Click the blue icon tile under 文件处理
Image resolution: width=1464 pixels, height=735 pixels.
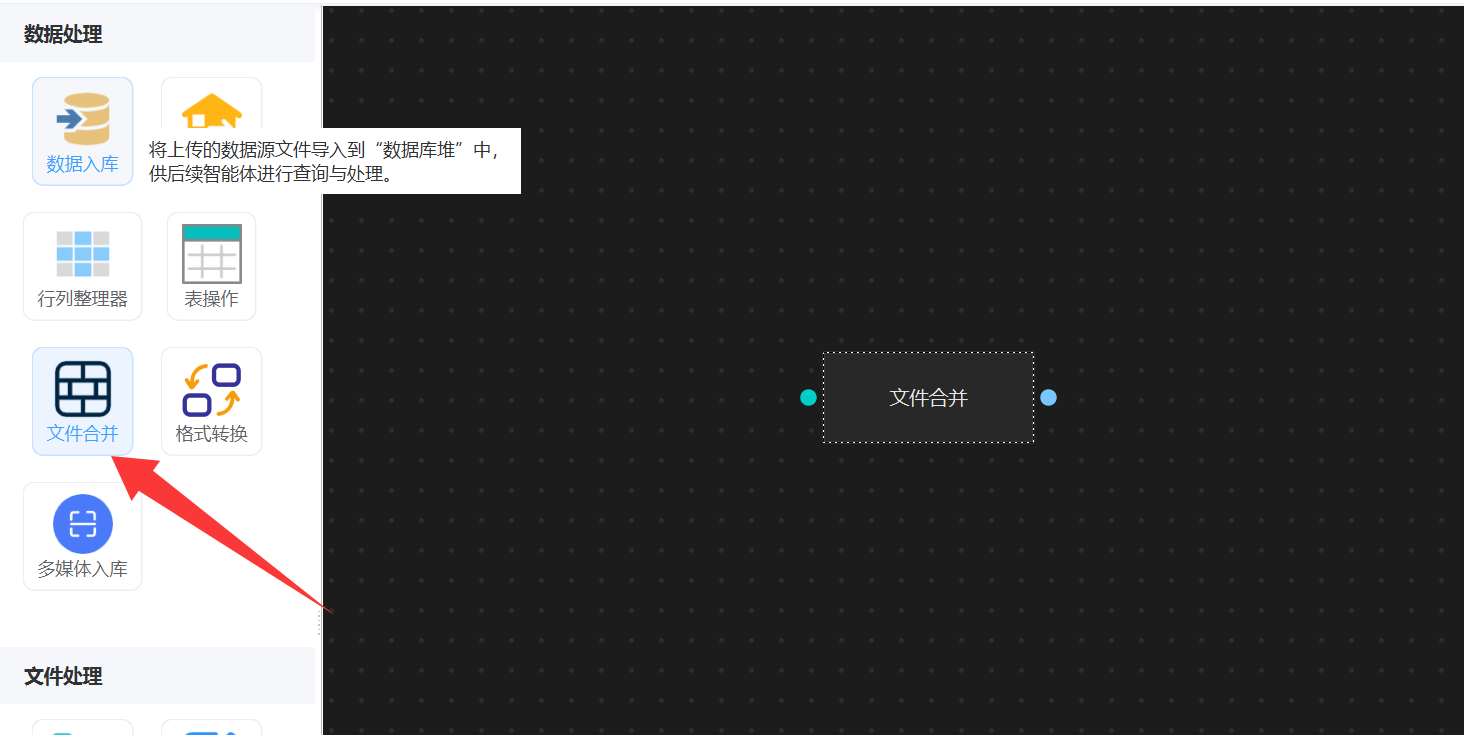211,727
